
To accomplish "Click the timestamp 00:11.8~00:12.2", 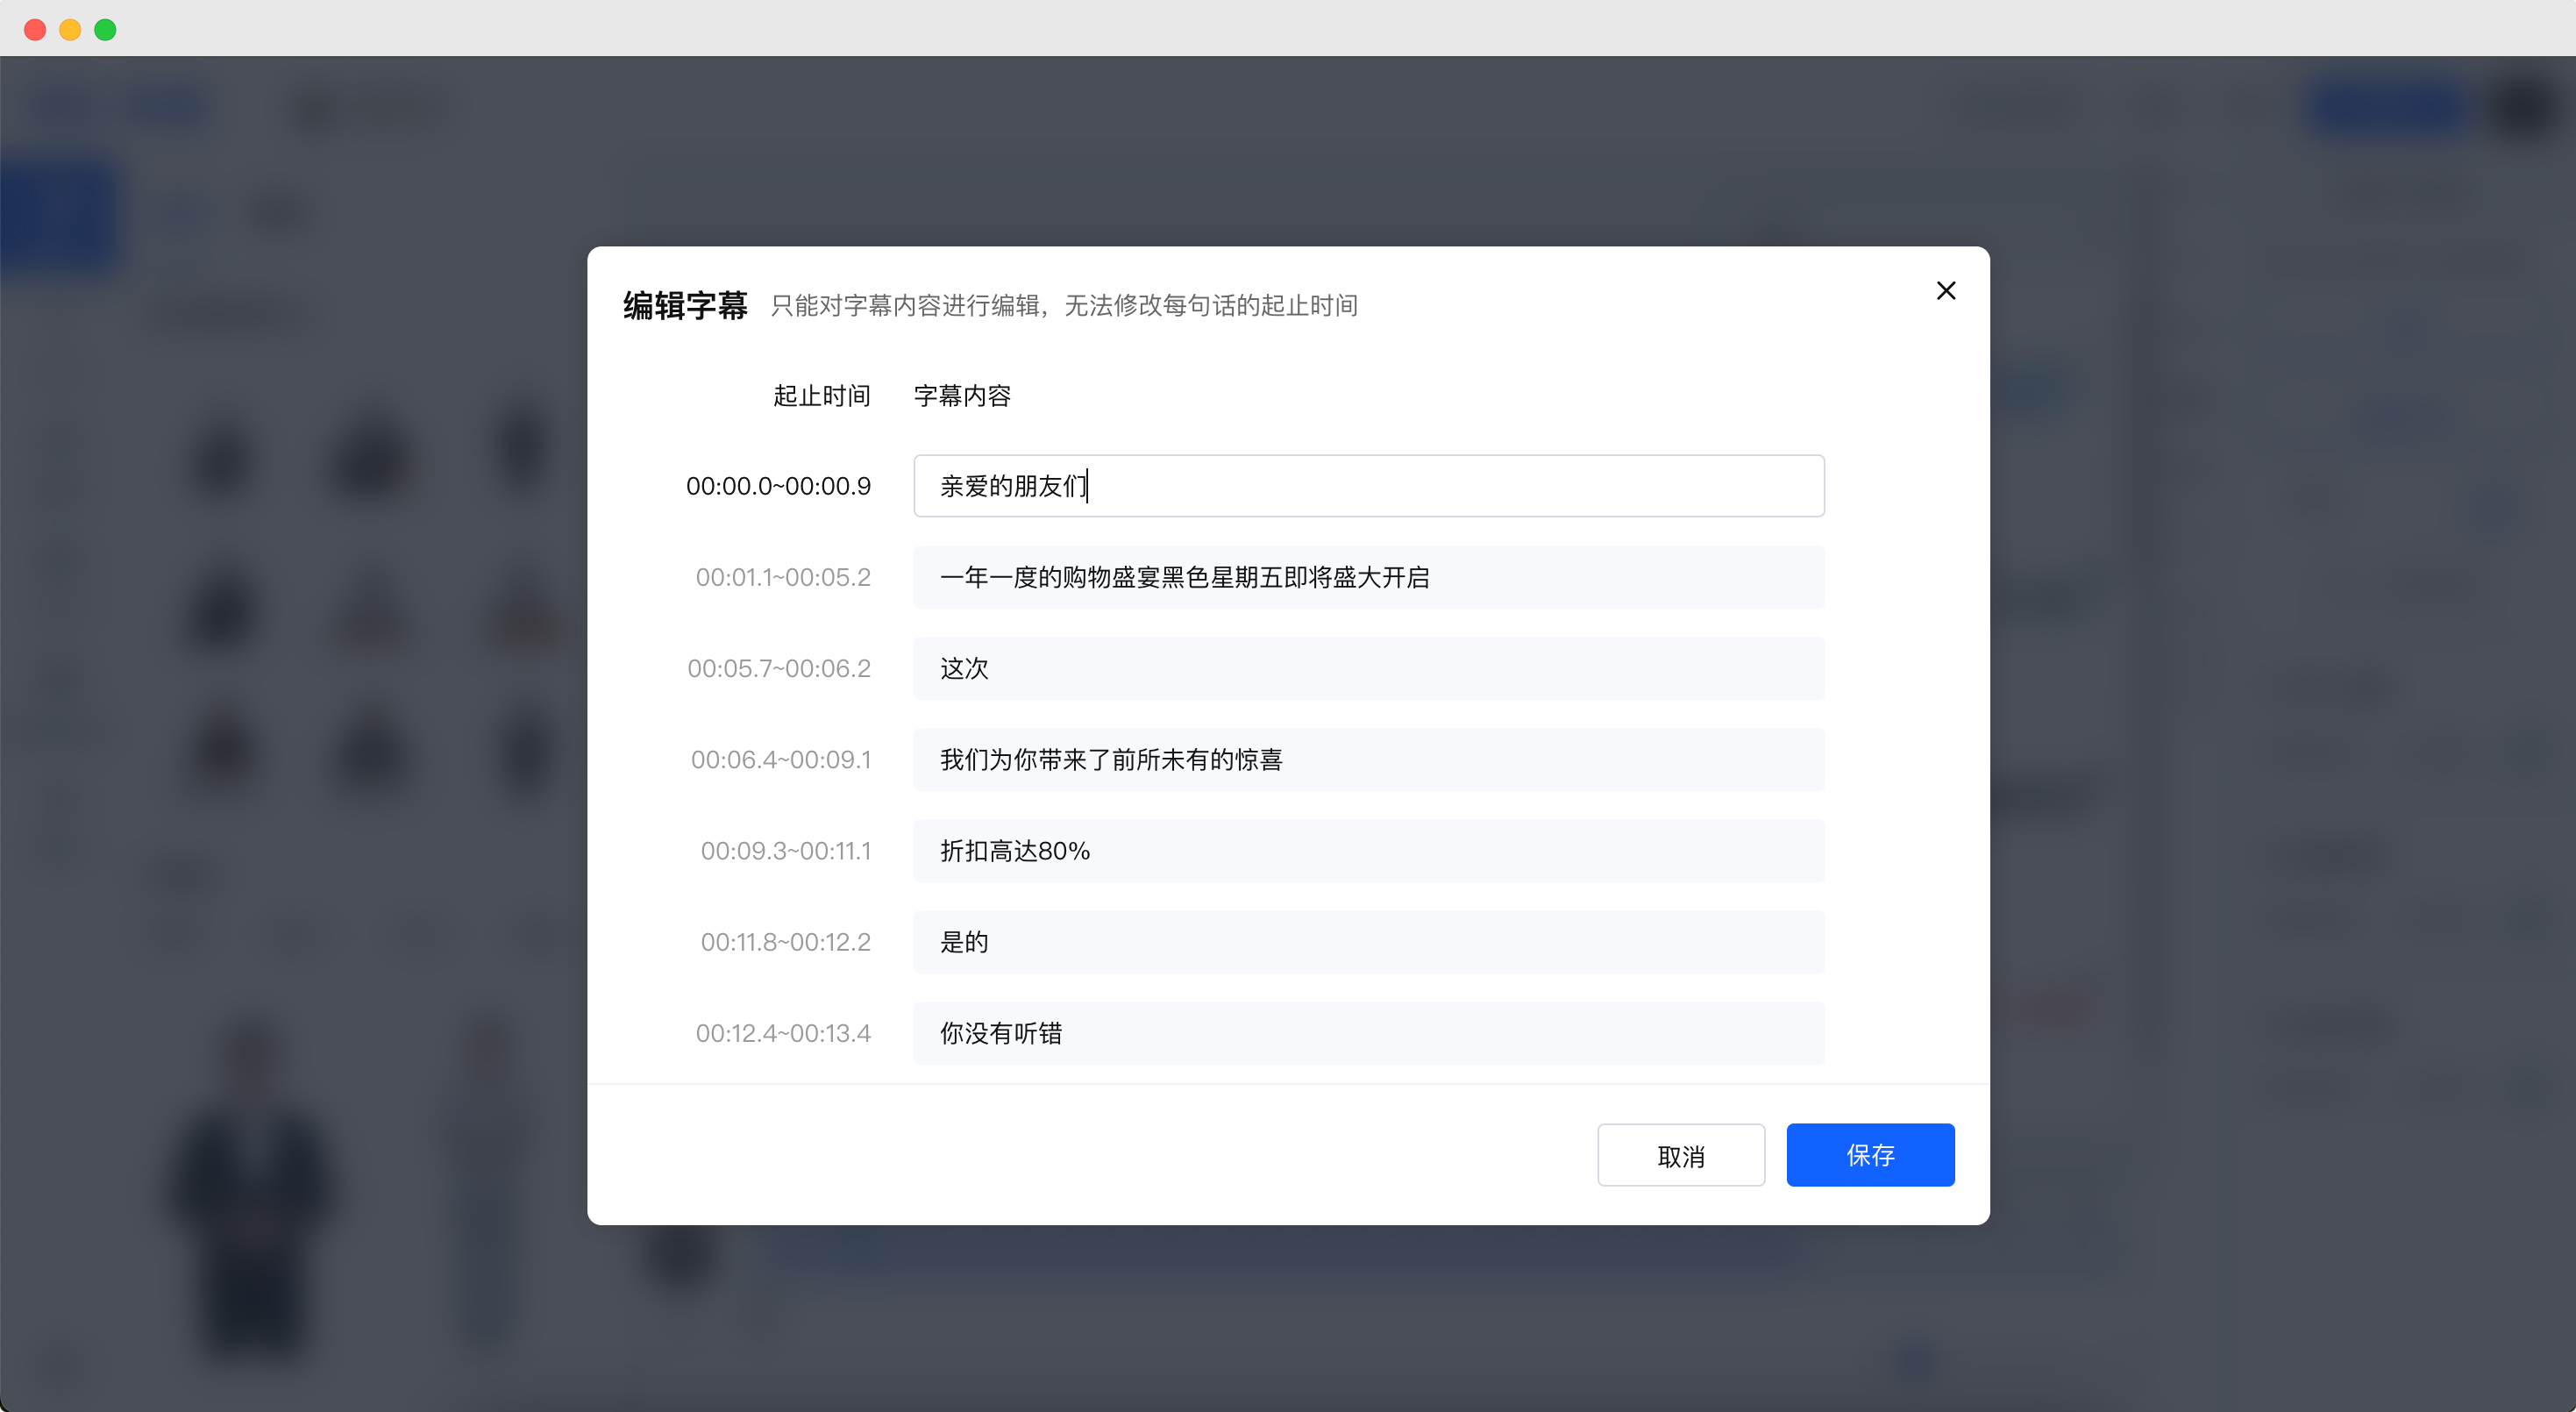I will point(786,941).
